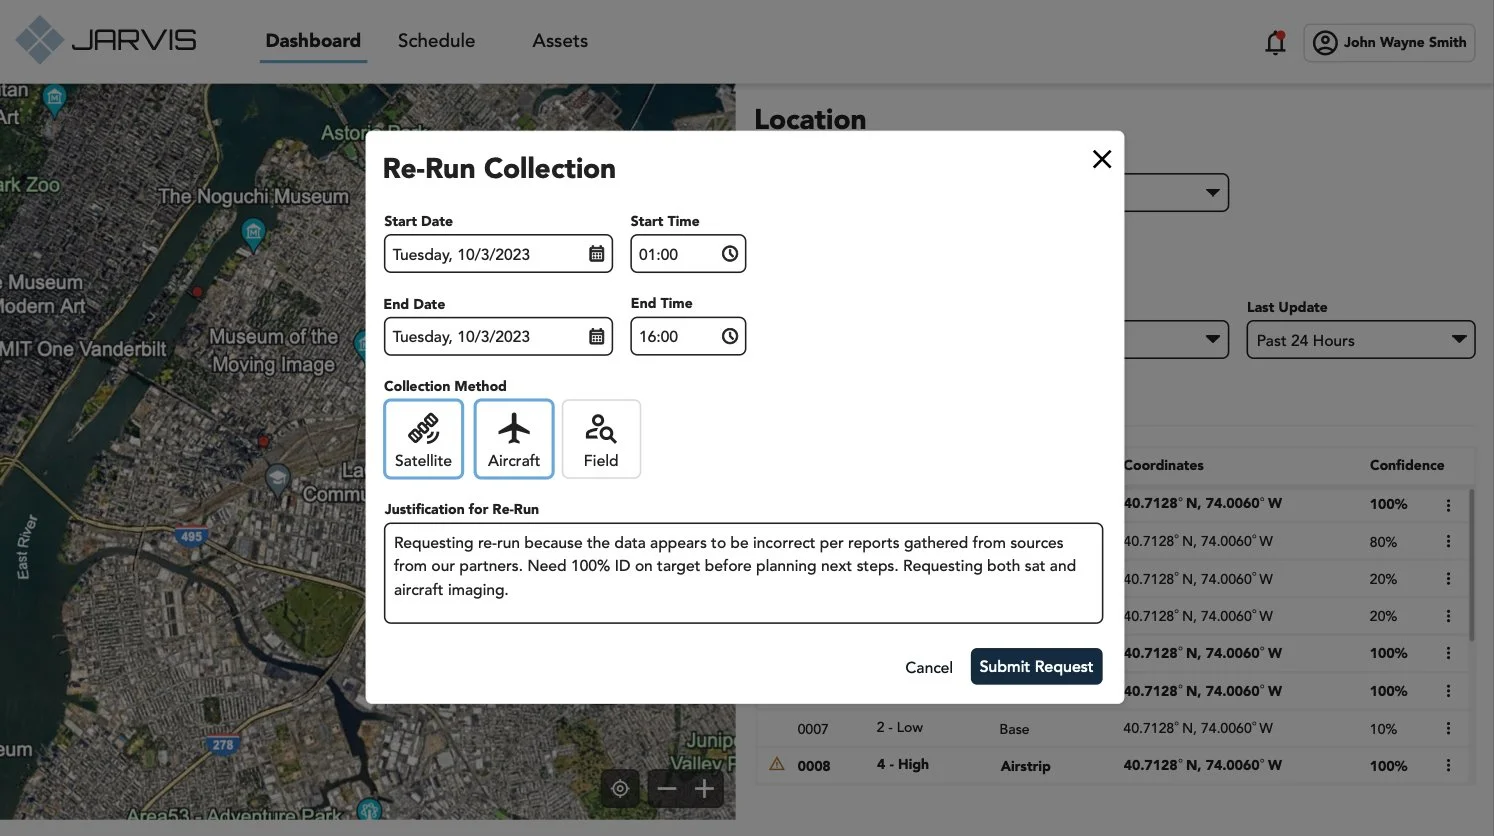Click the table vertical scrollbar
Screen dimensions: 1494x836
(1470, 565)
